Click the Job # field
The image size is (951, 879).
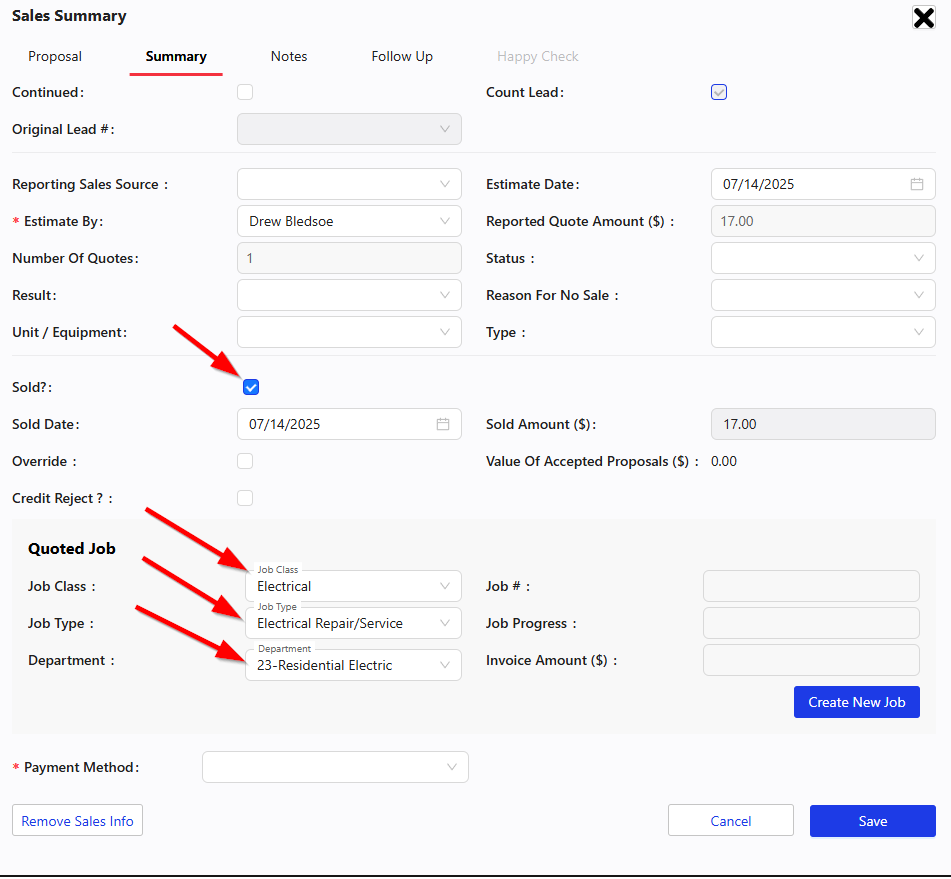(811, 586)
